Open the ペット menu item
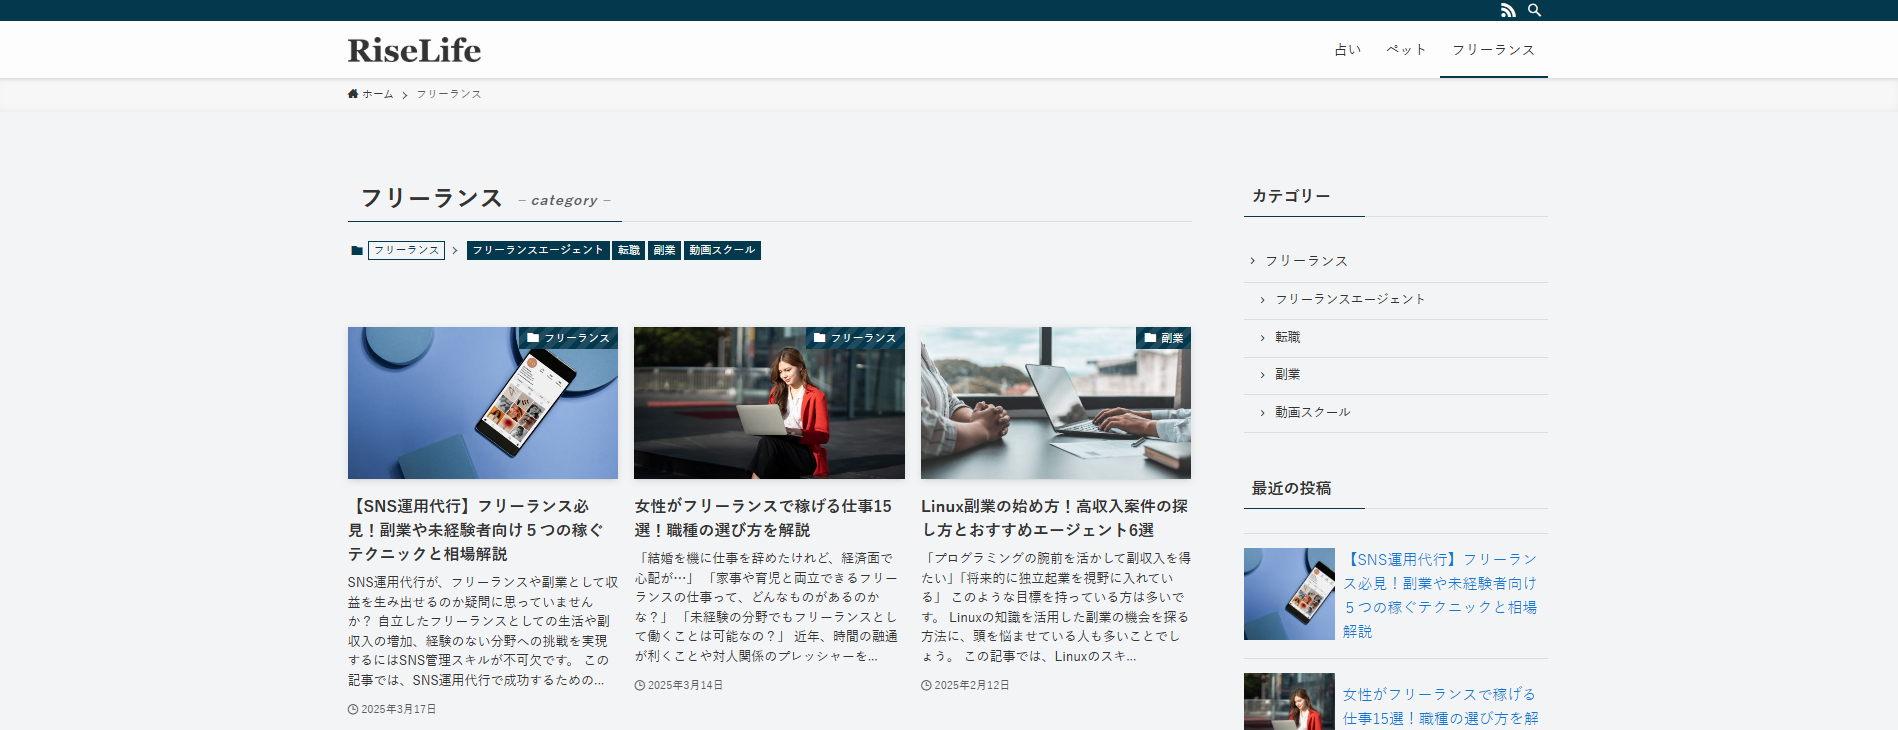Viewport: 1898px width, 730px height. (1406, 50)
